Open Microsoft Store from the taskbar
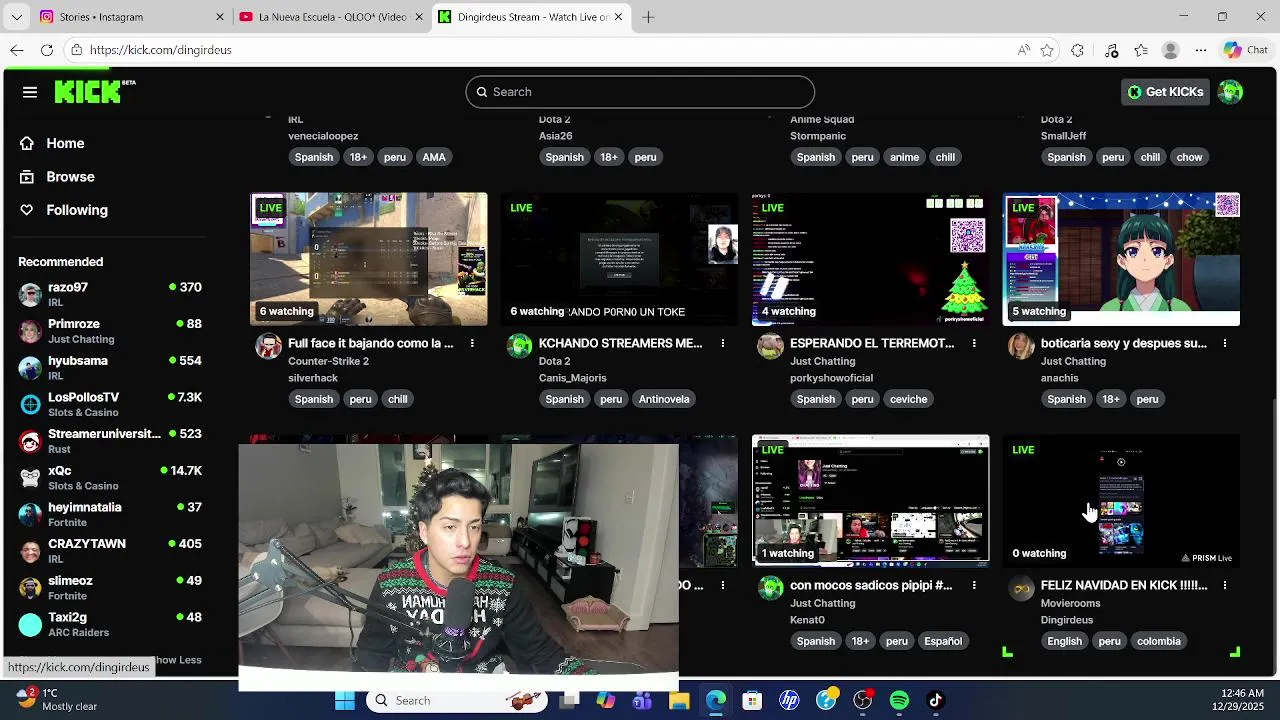The width and height of the screenshot is (1280, 720). point(752,701)
